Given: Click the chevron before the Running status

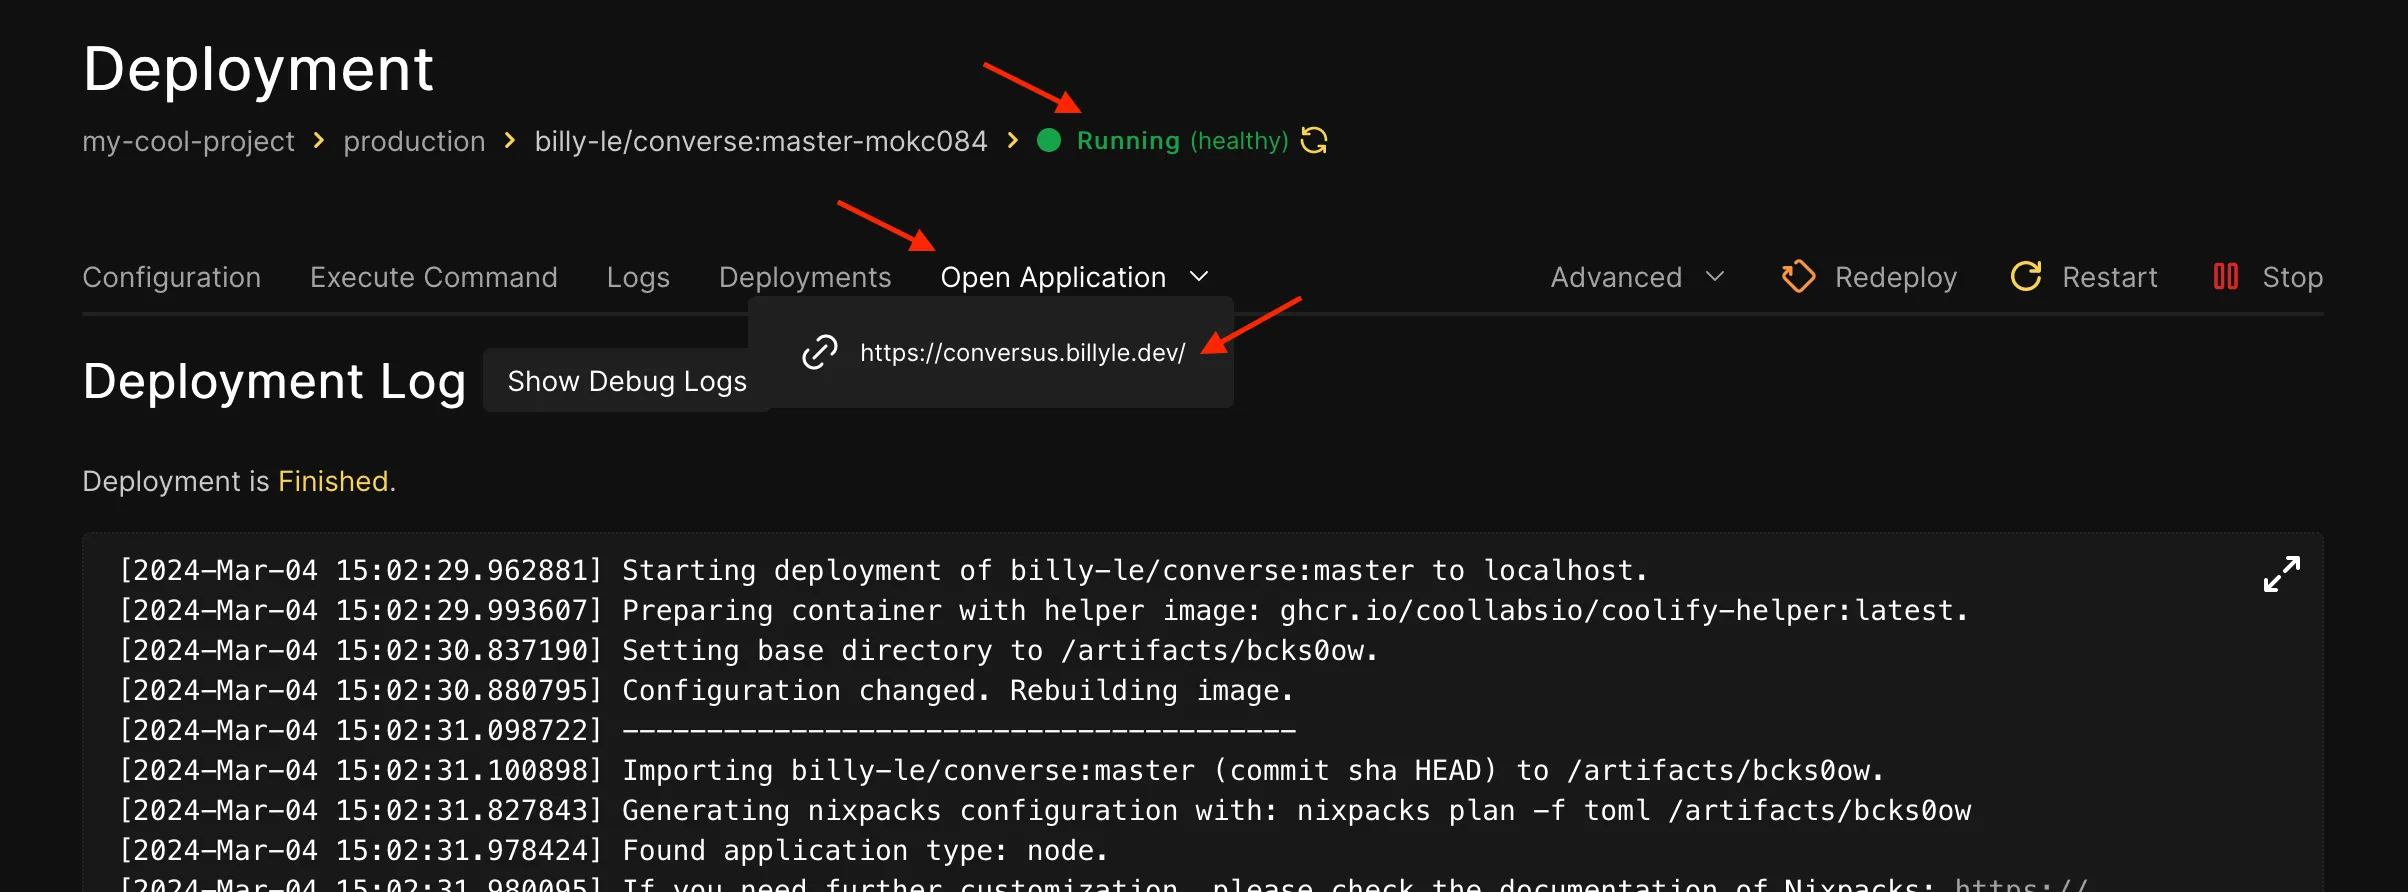Looking at the screenshot, I should point(1013,141).
